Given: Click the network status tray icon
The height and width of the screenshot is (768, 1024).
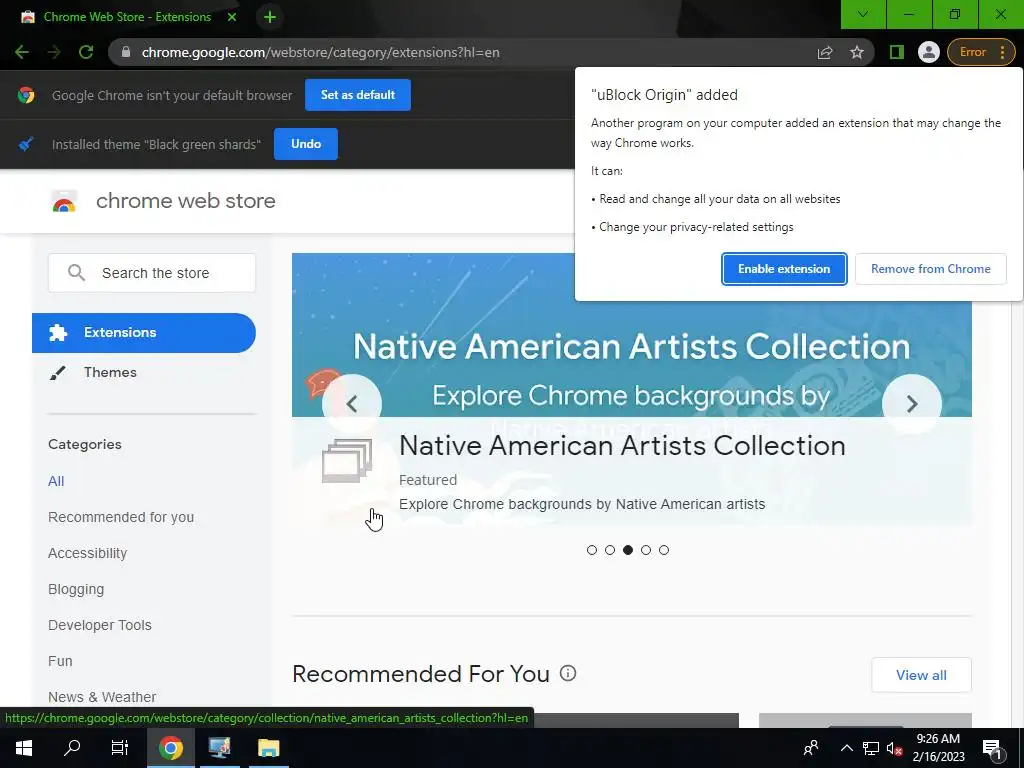Looking at the screenshot, I should pos(871,748).
